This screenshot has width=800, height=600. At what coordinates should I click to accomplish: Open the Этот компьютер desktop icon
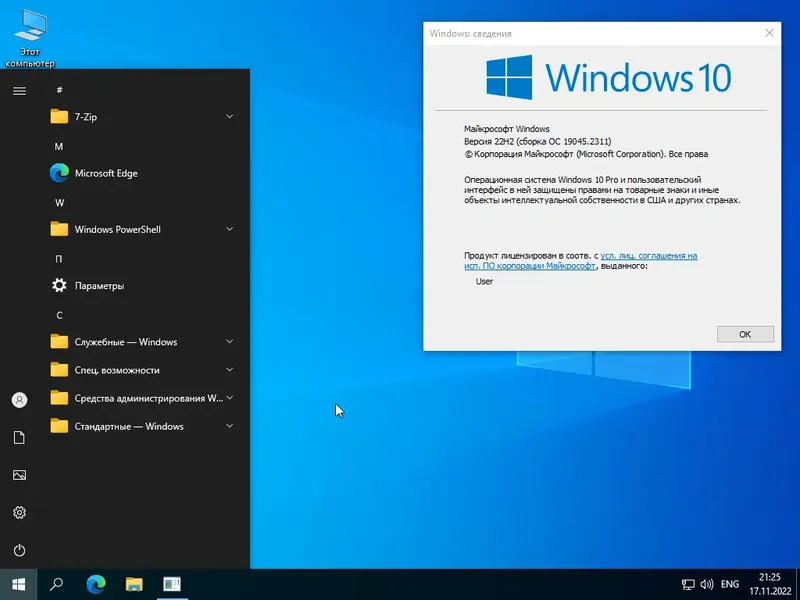30,25
